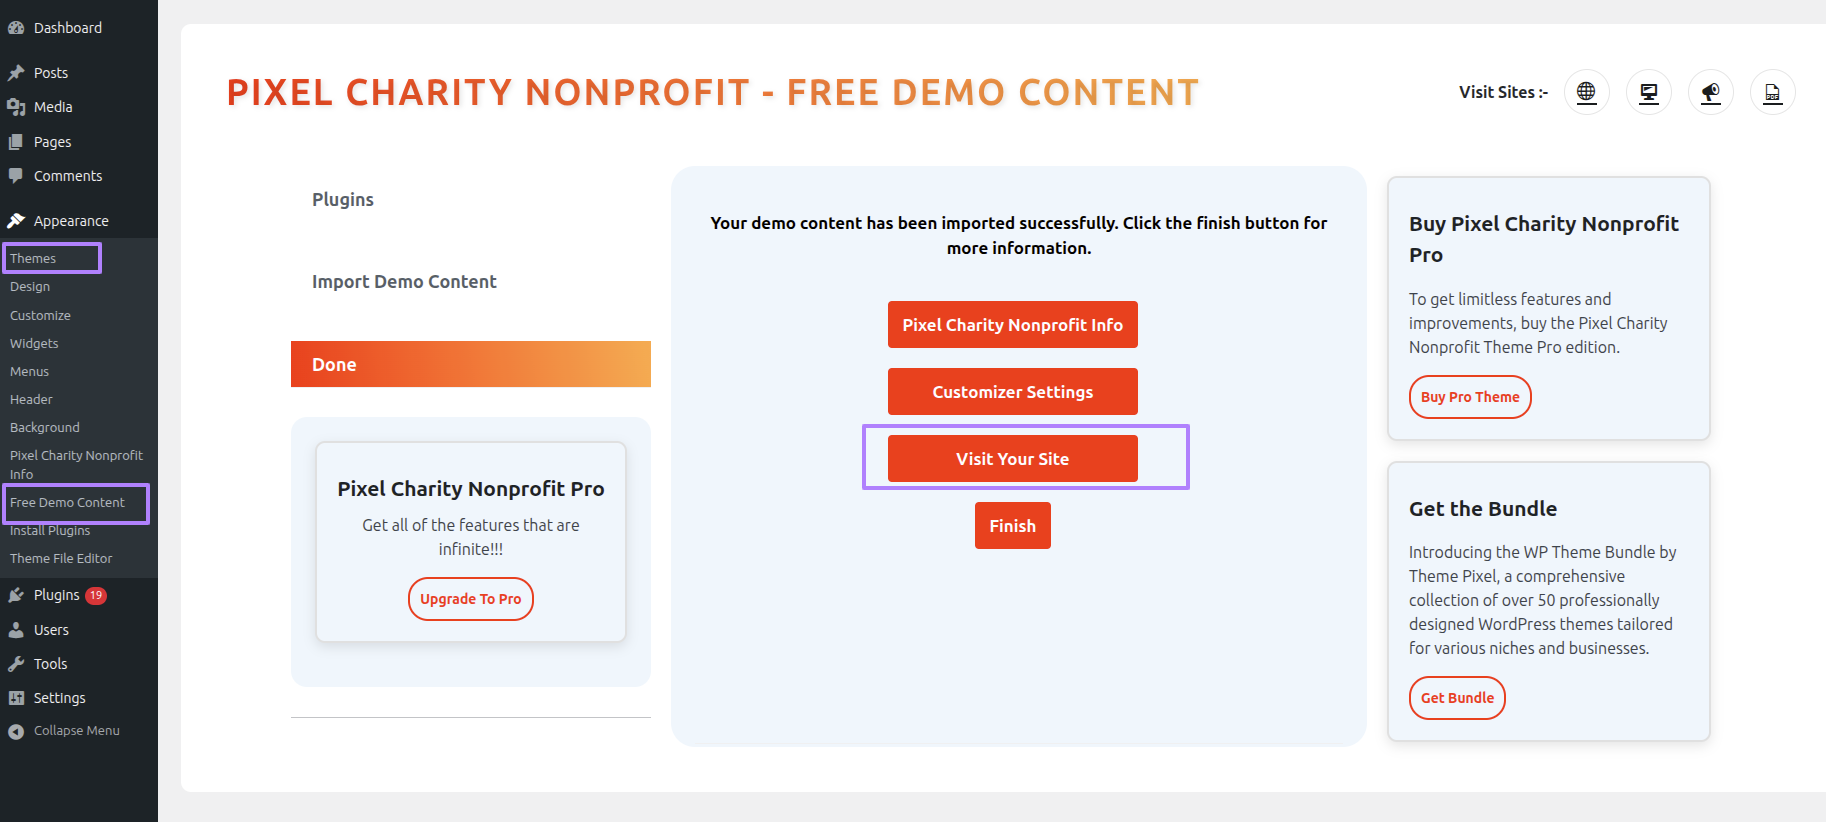Click the Comments speech bubble icon
The height and width of the screenshot is (822, 1826).
coord(16,176)
